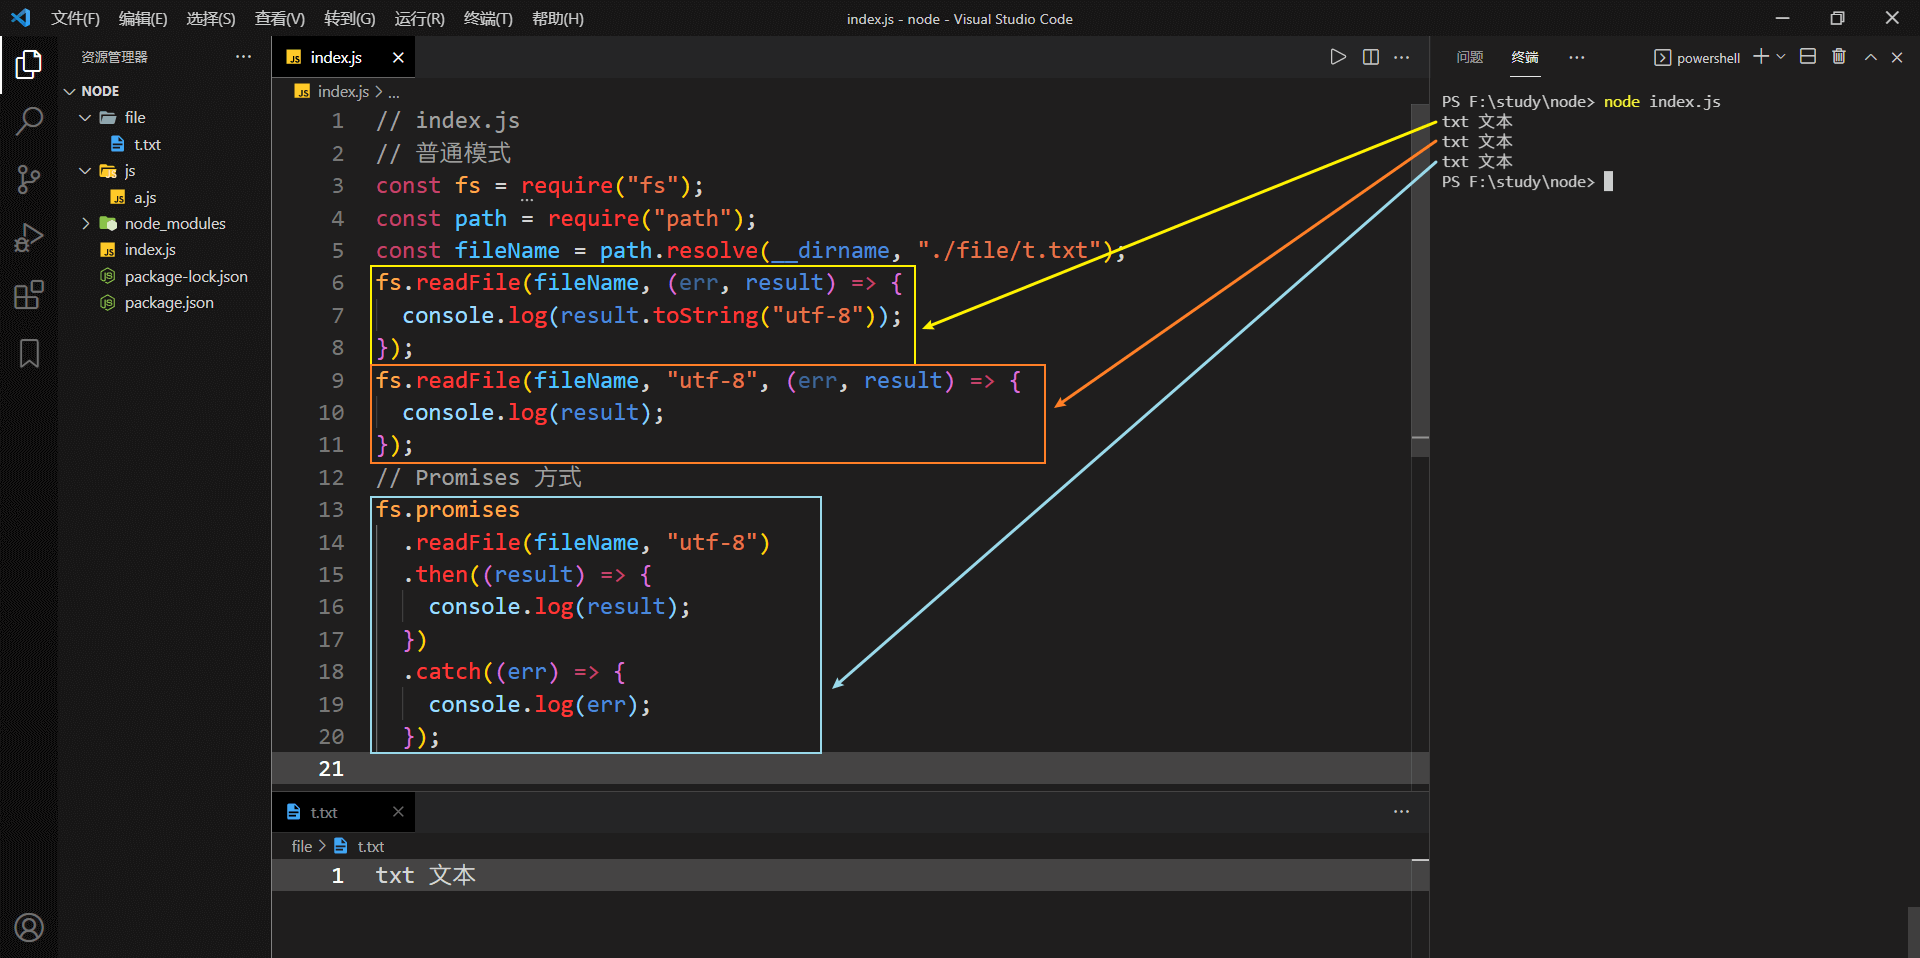Close the index.js editor tab
The height and width of the screenshot is (958, 1920).
click(x=398, y=57)
